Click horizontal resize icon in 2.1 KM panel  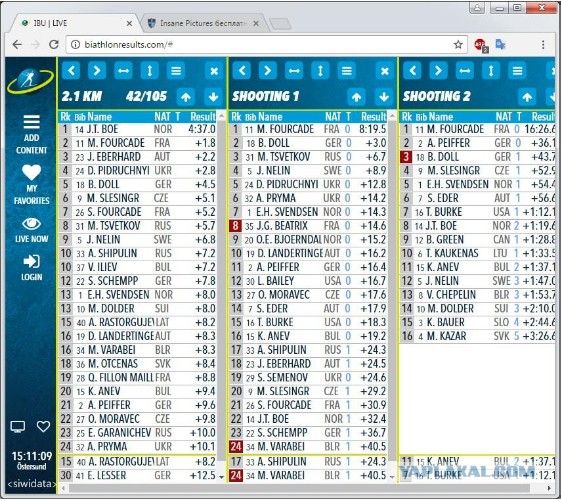tap(123, 70)
